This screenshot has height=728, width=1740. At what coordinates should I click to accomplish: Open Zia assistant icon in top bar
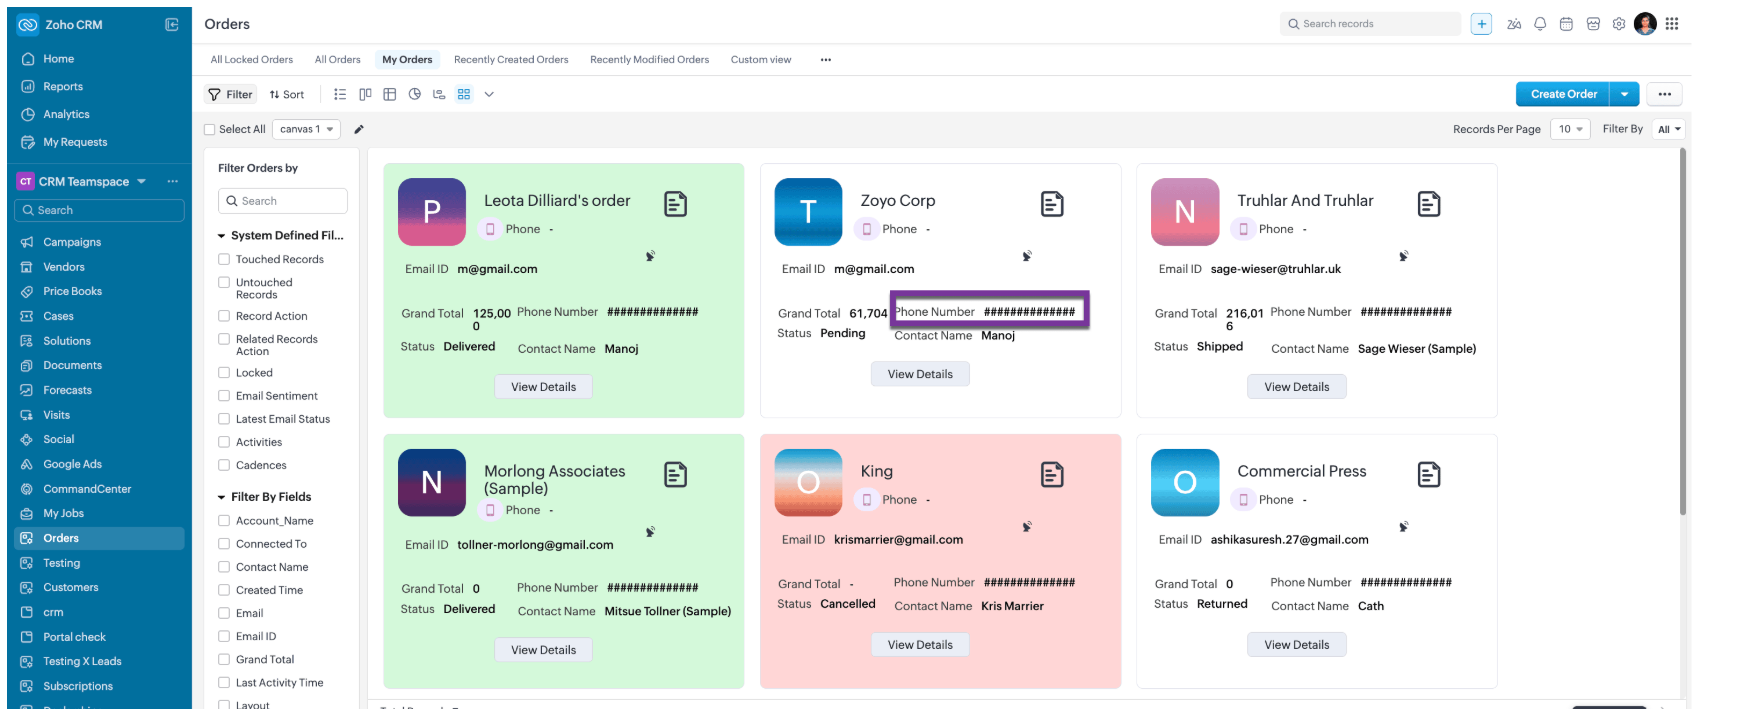tap(1514, 24)
